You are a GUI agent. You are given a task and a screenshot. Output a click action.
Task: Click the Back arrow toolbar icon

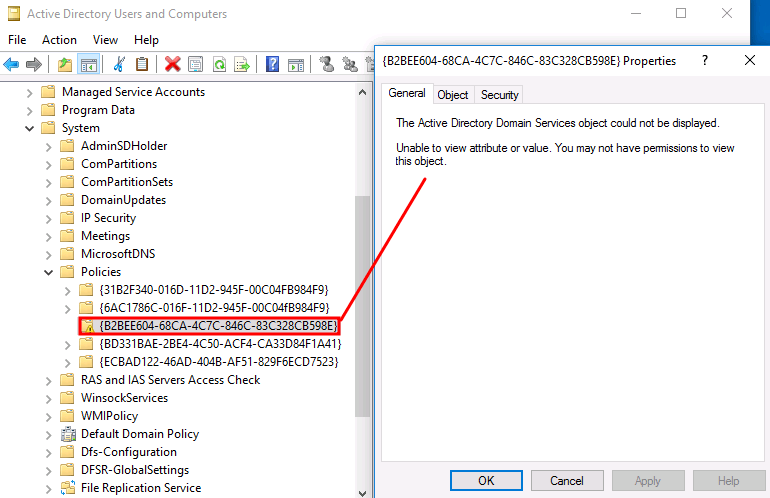(11, 64)
